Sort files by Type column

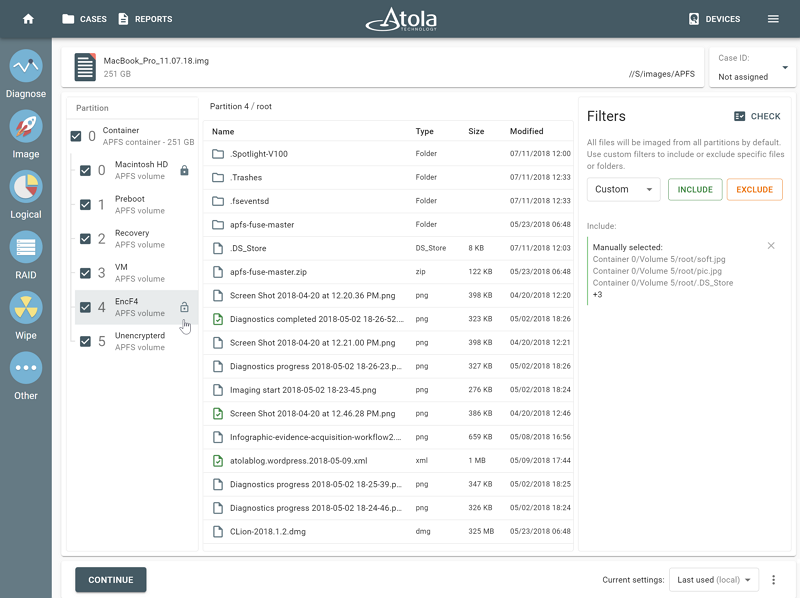(424, 131)
